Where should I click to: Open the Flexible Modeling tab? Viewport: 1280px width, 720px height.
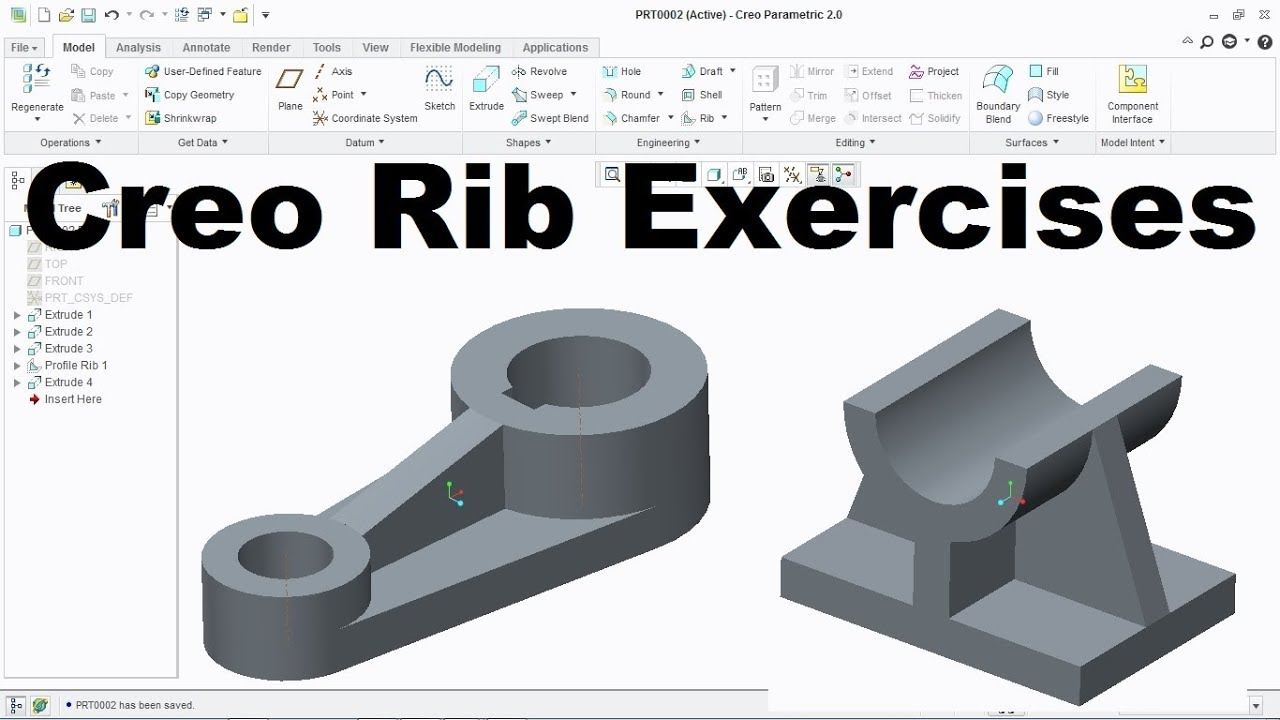[x=455, y=47]
